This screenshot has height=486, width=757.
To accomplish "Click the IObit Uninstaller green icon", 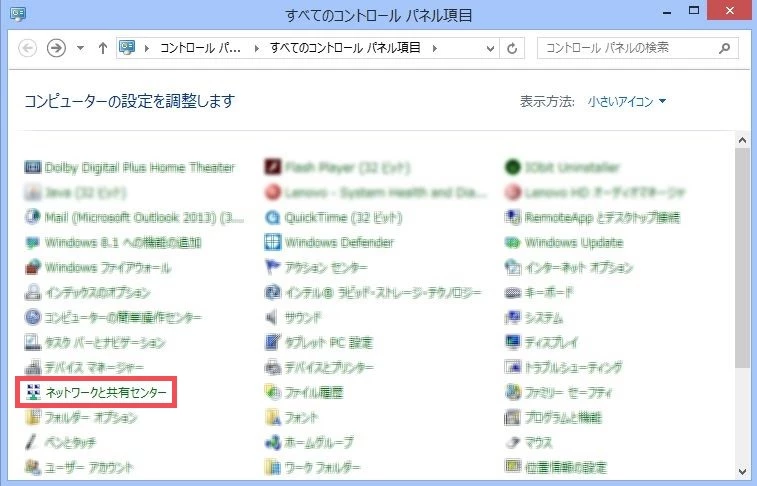I will tap(512, 167).
